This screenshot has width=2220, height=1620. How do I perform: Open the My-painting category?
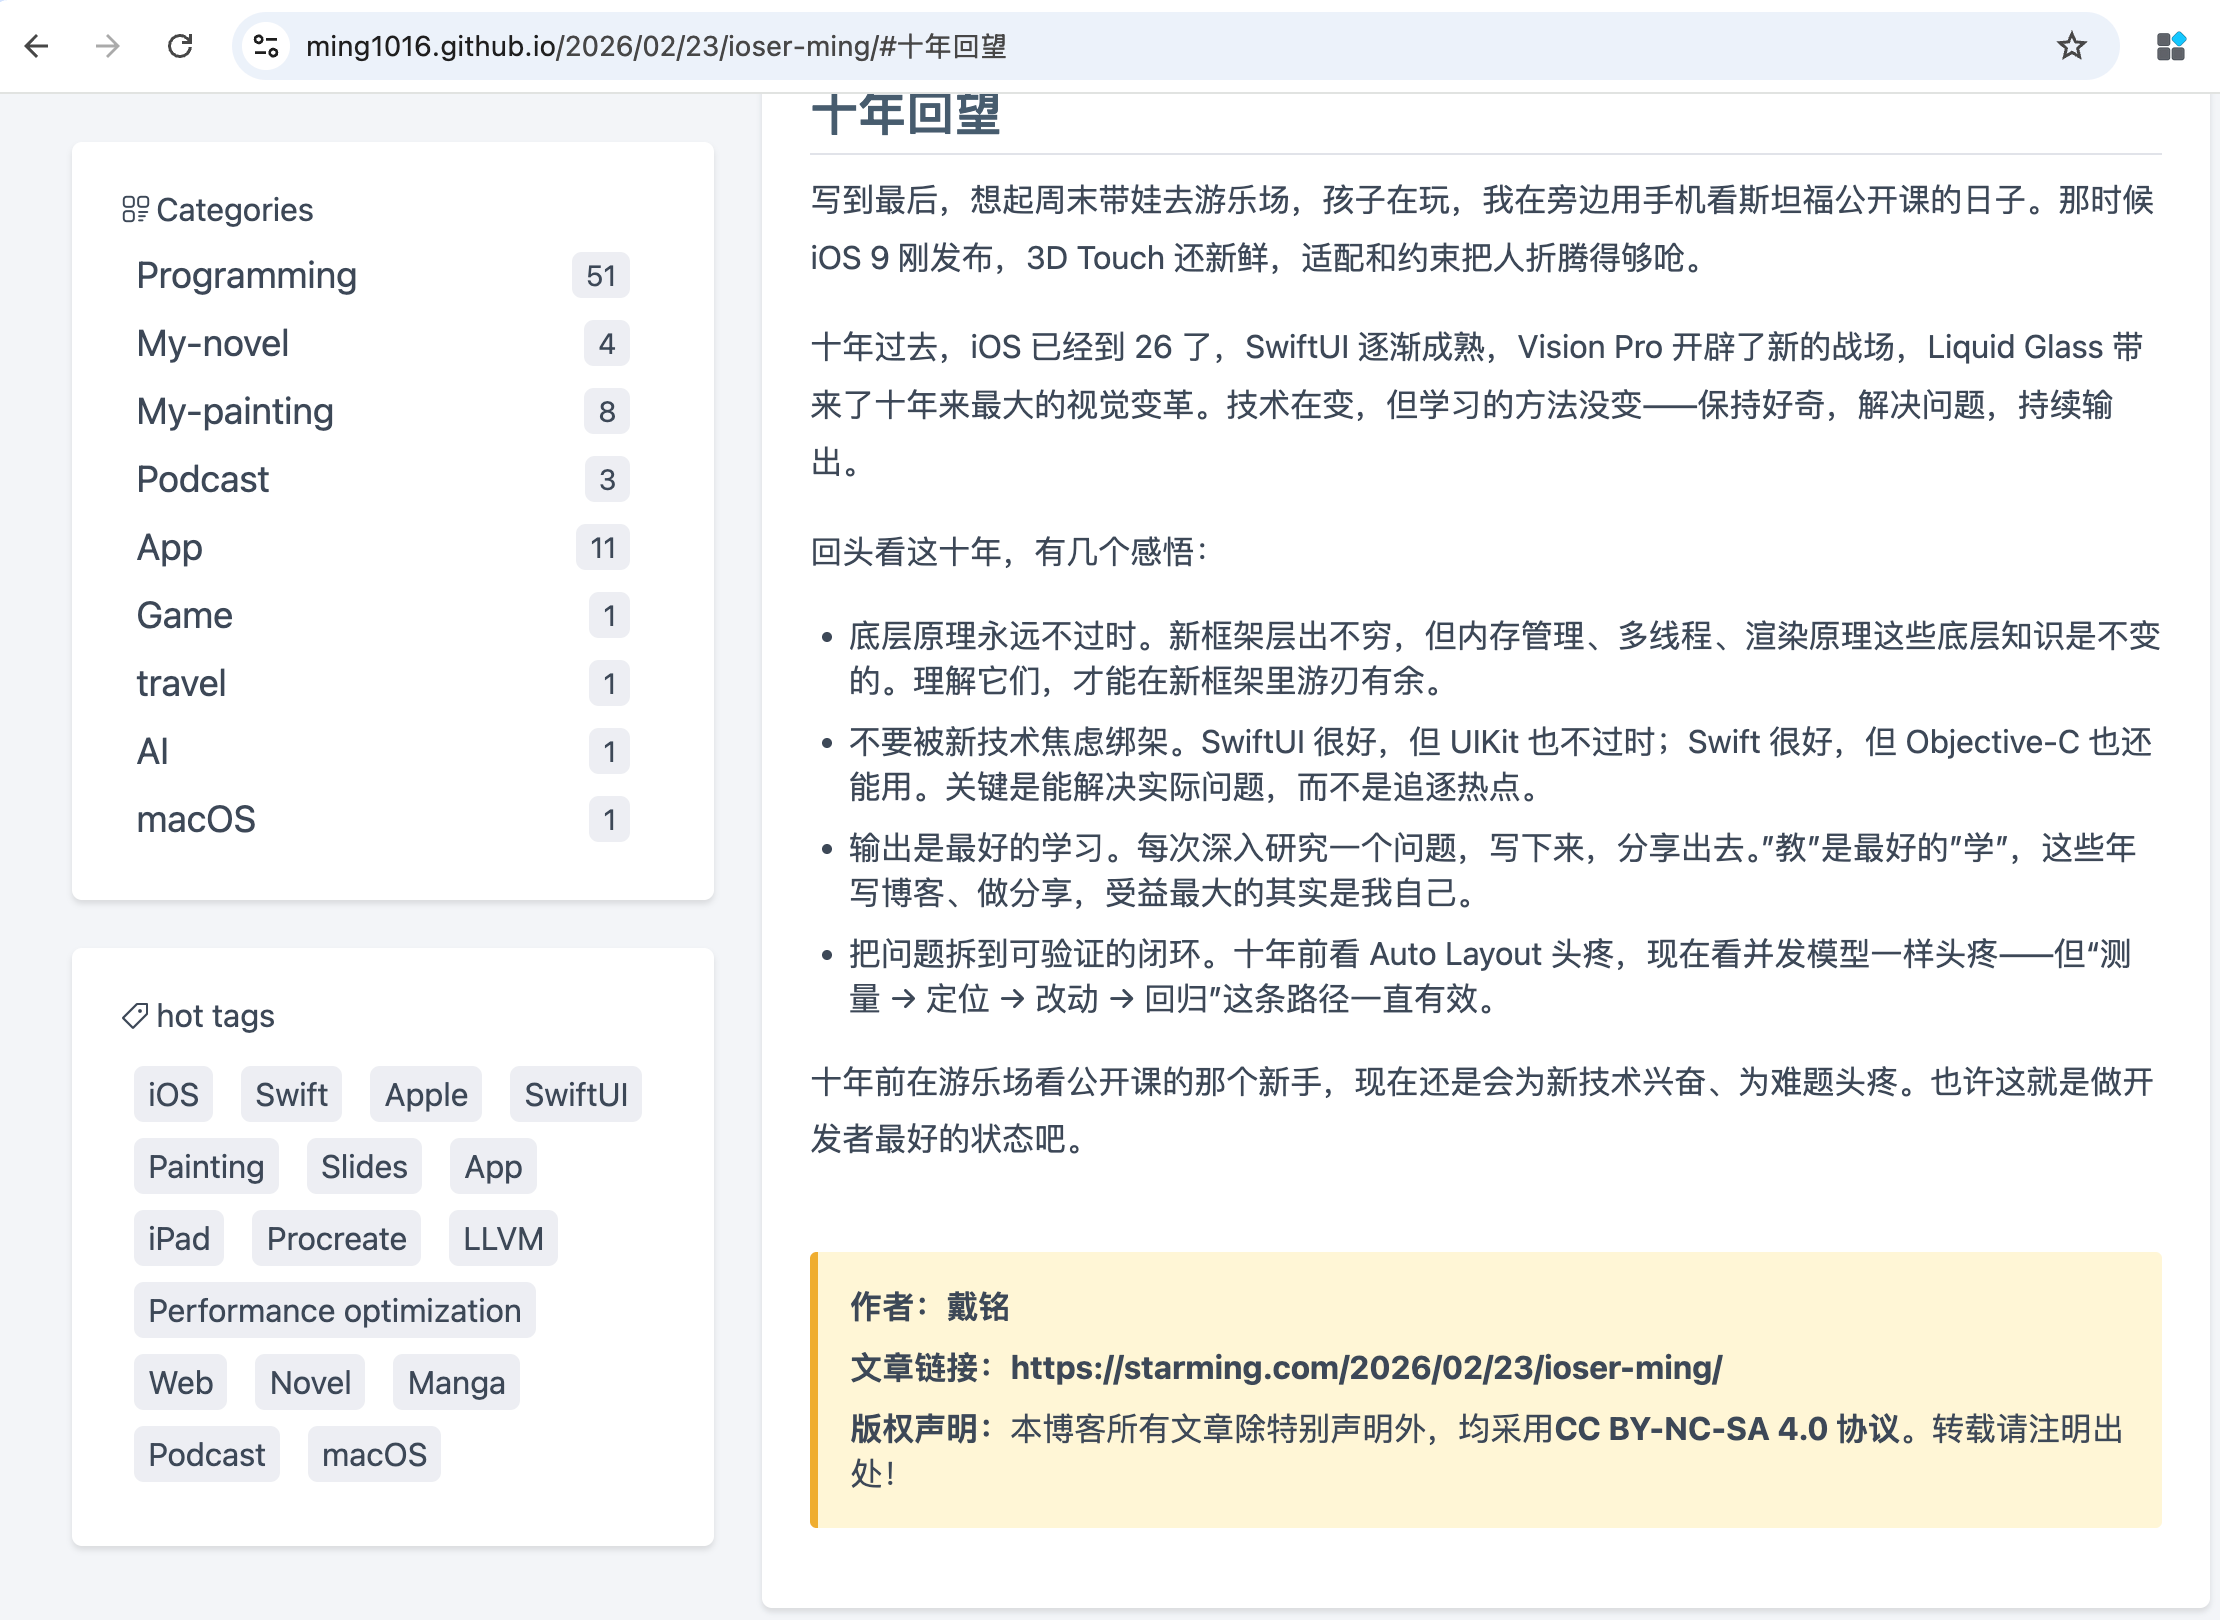235,411
